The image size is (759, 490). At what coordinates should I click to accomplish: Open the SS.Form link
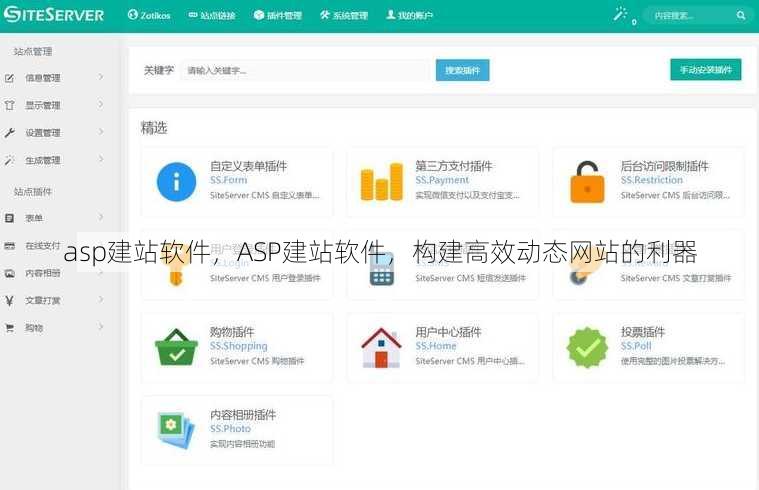tap(228, 180)
